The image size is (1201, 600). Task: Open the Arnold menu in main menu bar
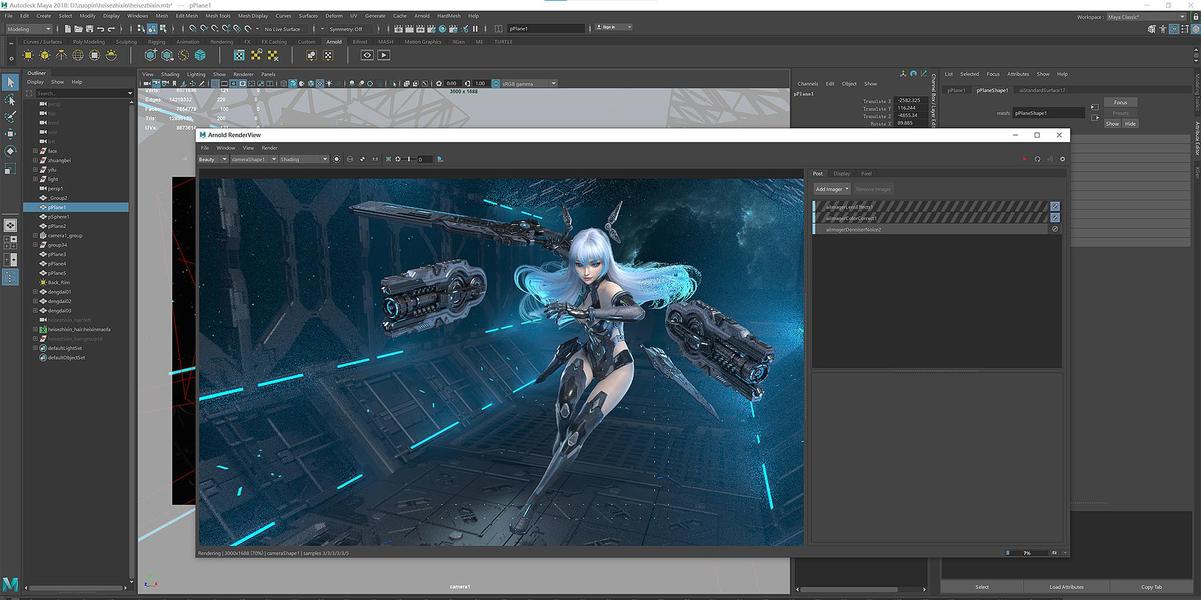point(422,16)
